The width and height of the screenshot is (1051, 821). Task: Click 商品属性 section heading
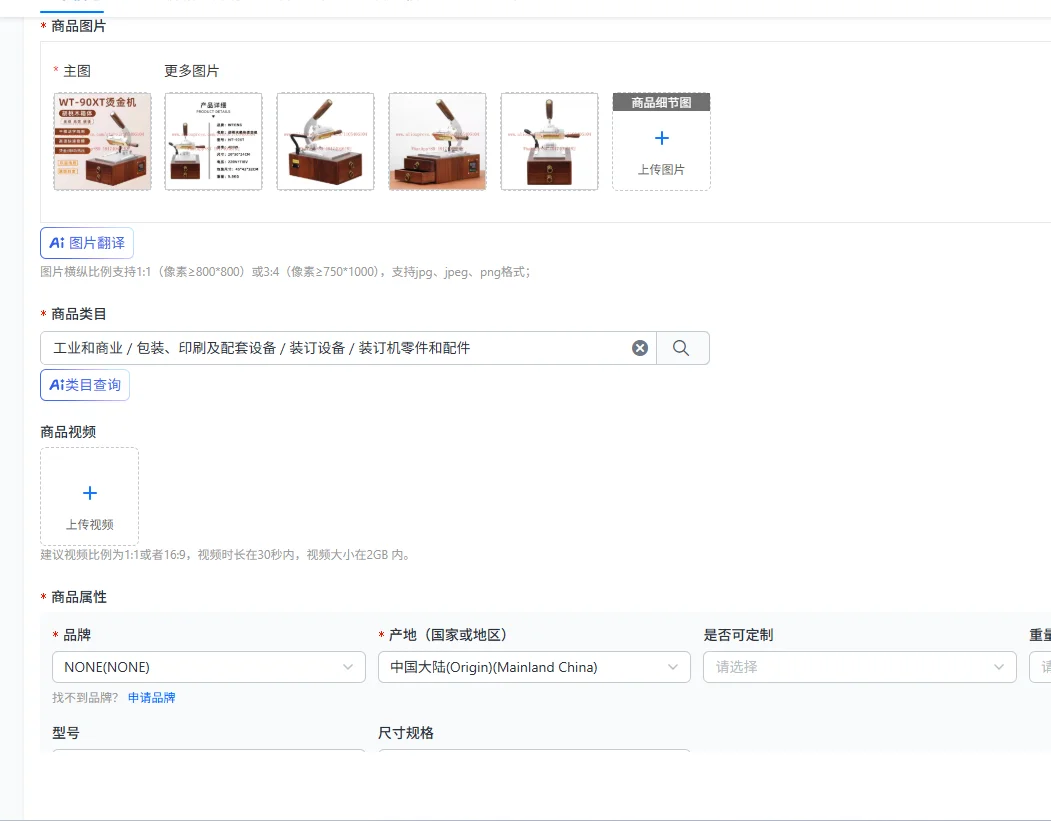(x=79, y=596)
